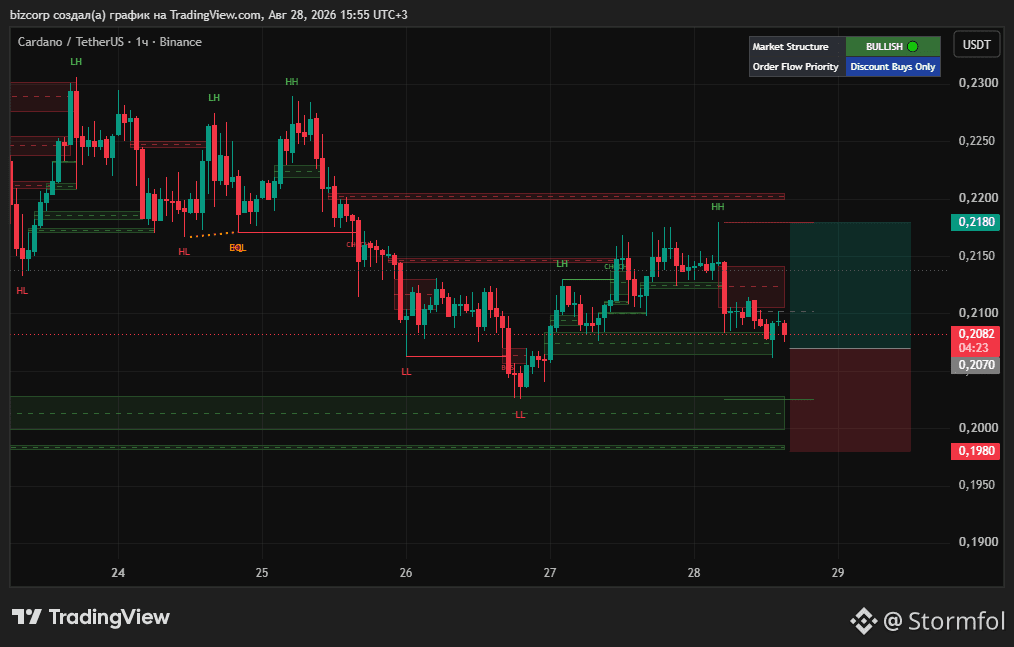Image resolution: width=1014 pixels, height=647 pixels.
Task: Click date 29 on the time axis
Action: click(838, 573)
